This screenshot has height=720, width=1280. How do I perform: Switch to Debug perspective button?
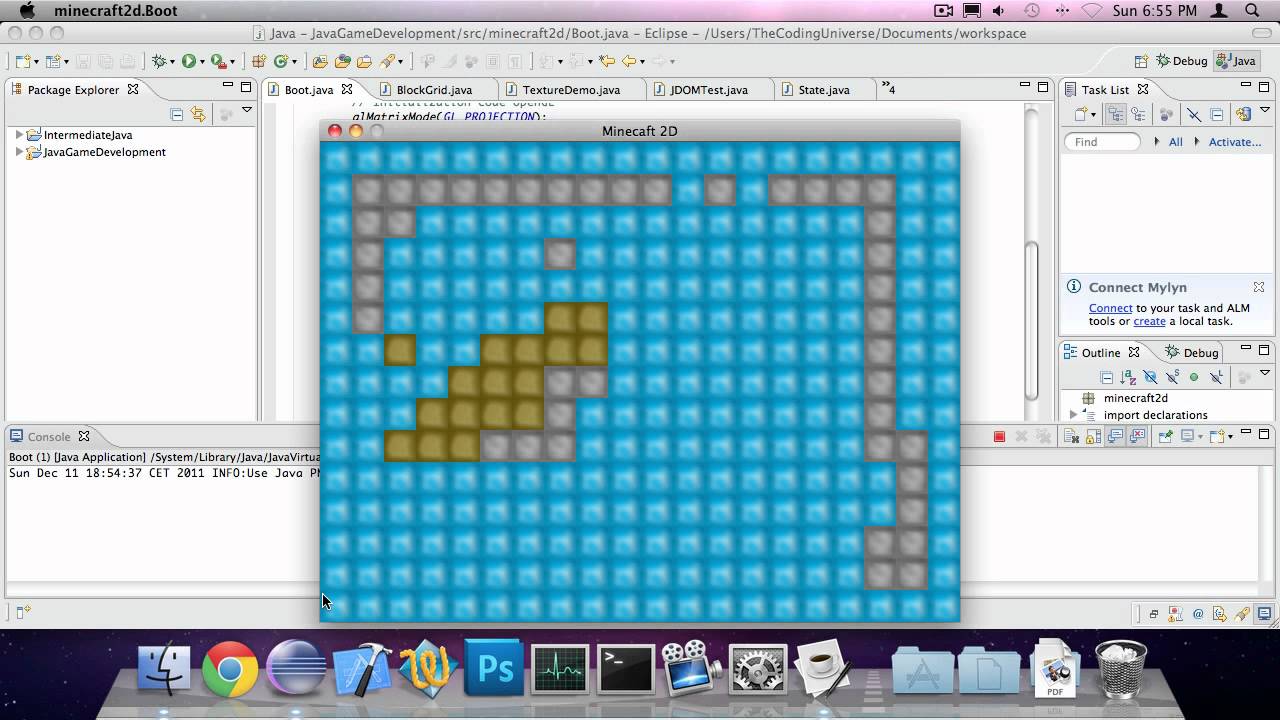point(1181,61)
